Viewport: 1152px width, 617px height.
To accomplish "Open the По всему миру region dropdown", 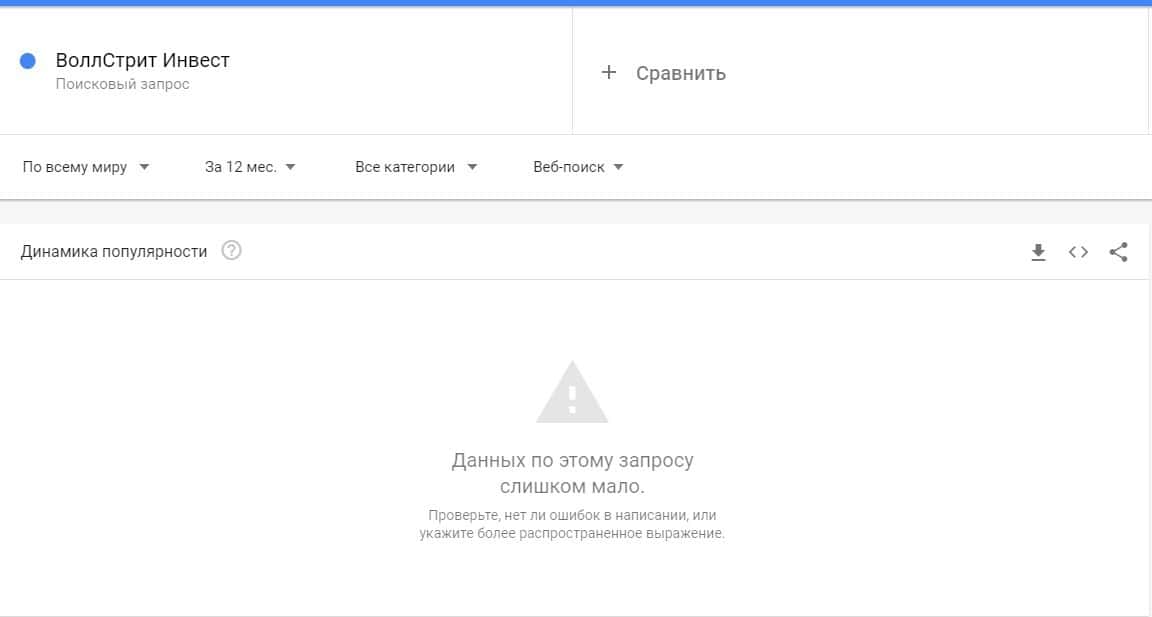I will pyautogui.click(x=85, y=167).
